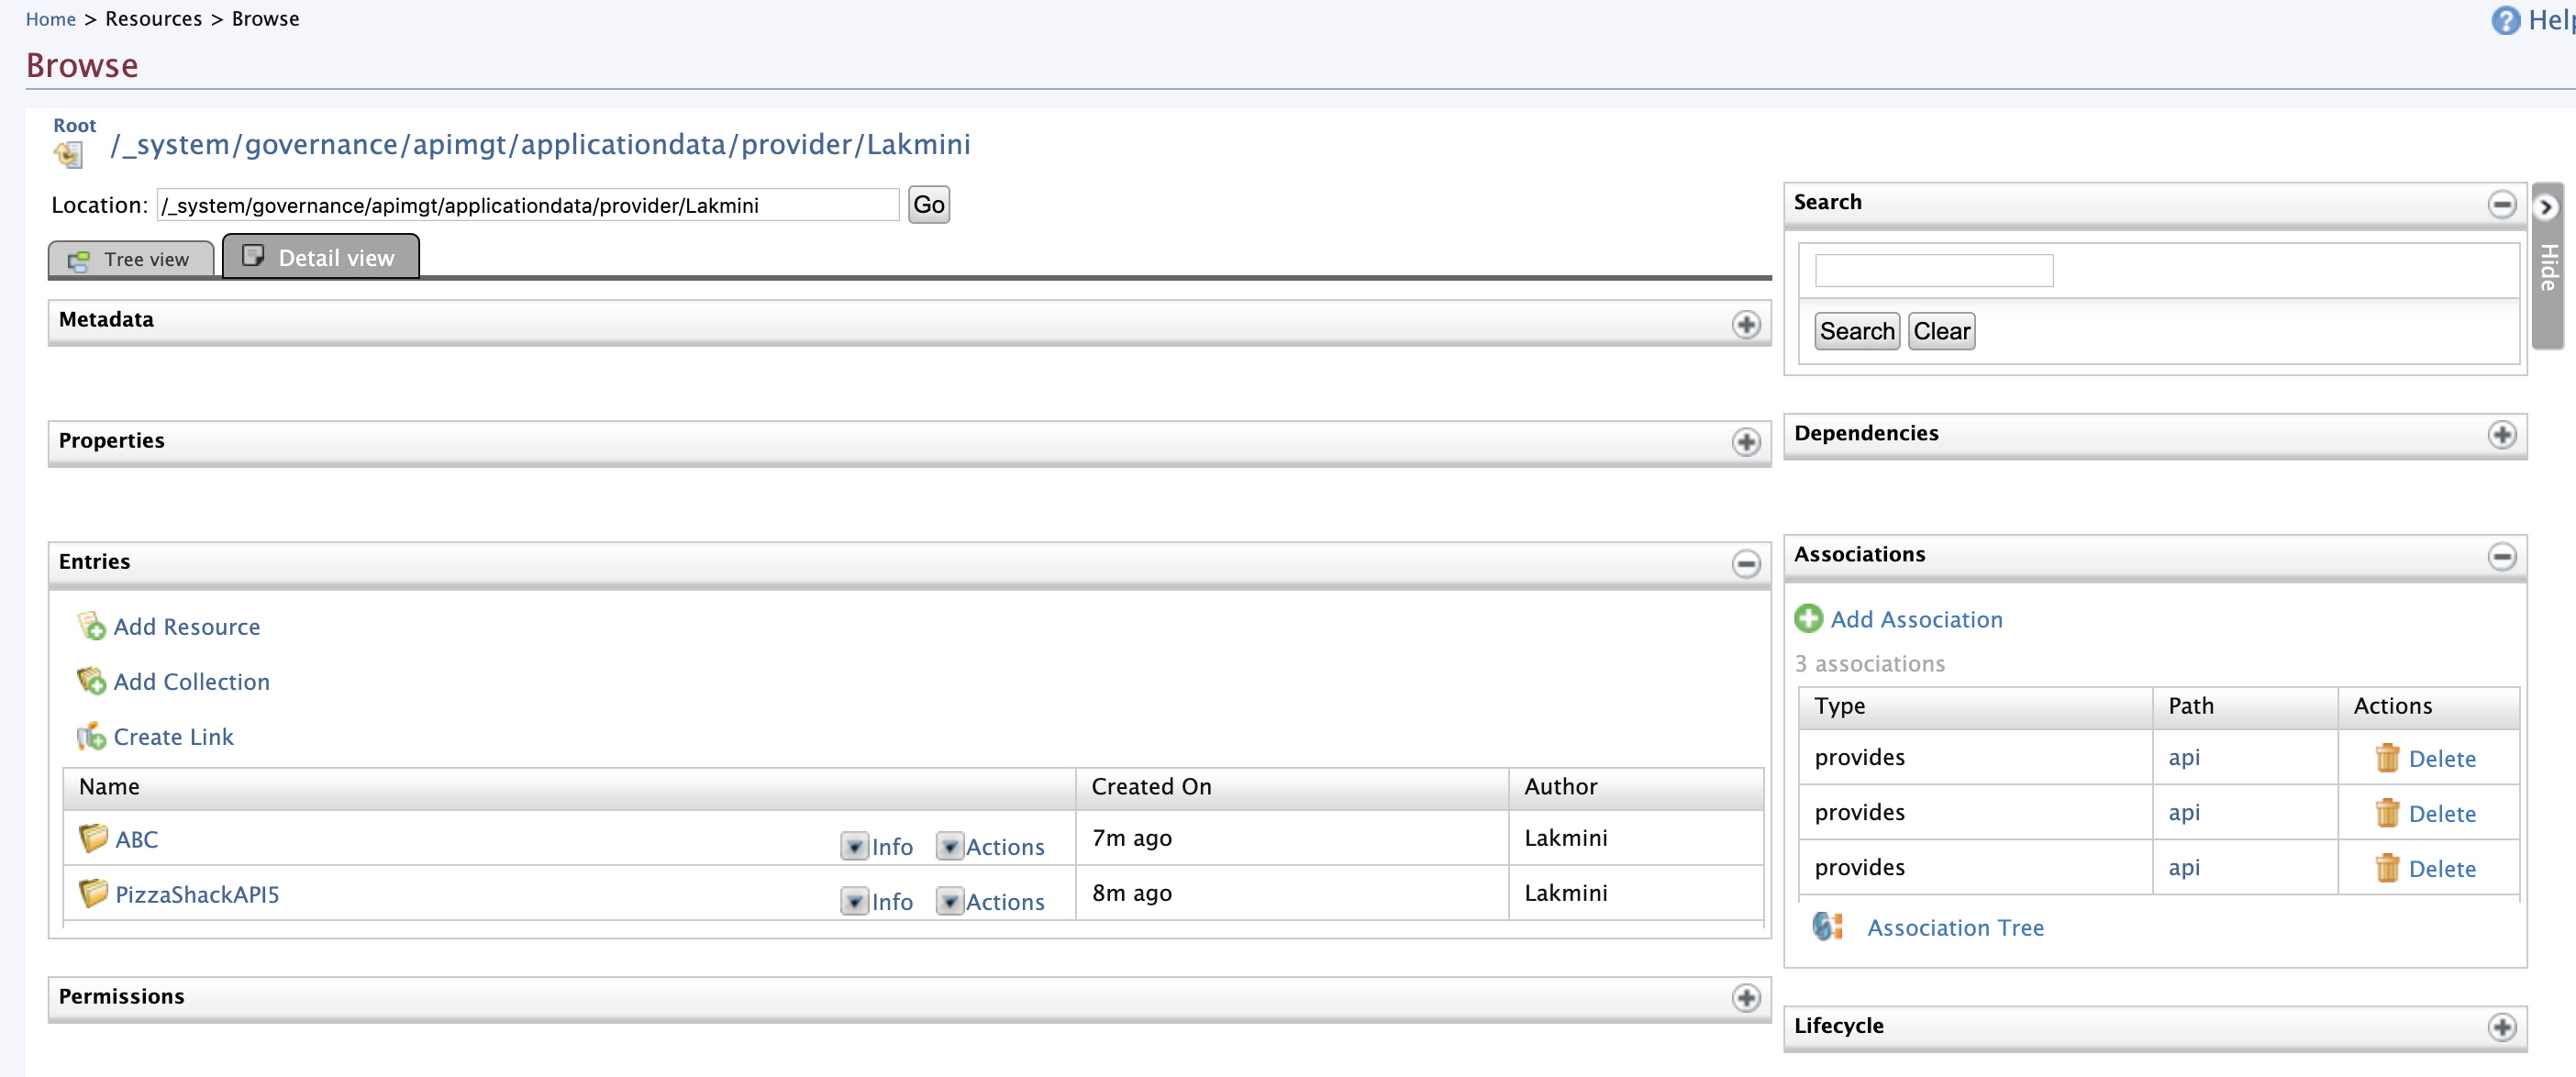The width and height of the screenshot is (2576, 1077).
Task: Expand the Permissions section
Action: click(1745, 998)
